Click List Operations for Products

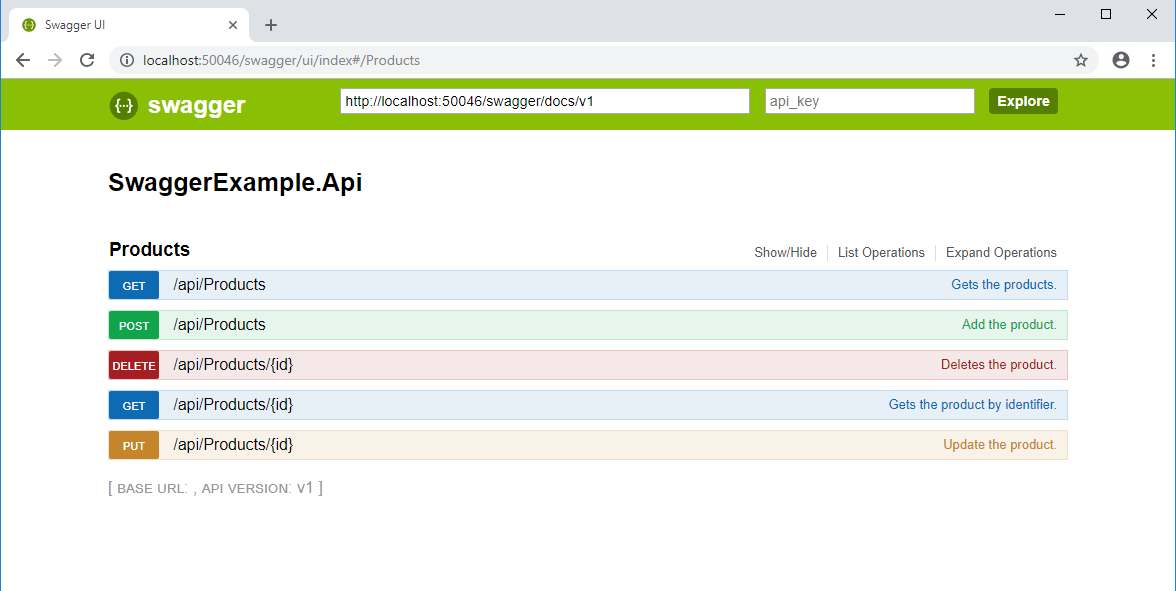point(881,253)
